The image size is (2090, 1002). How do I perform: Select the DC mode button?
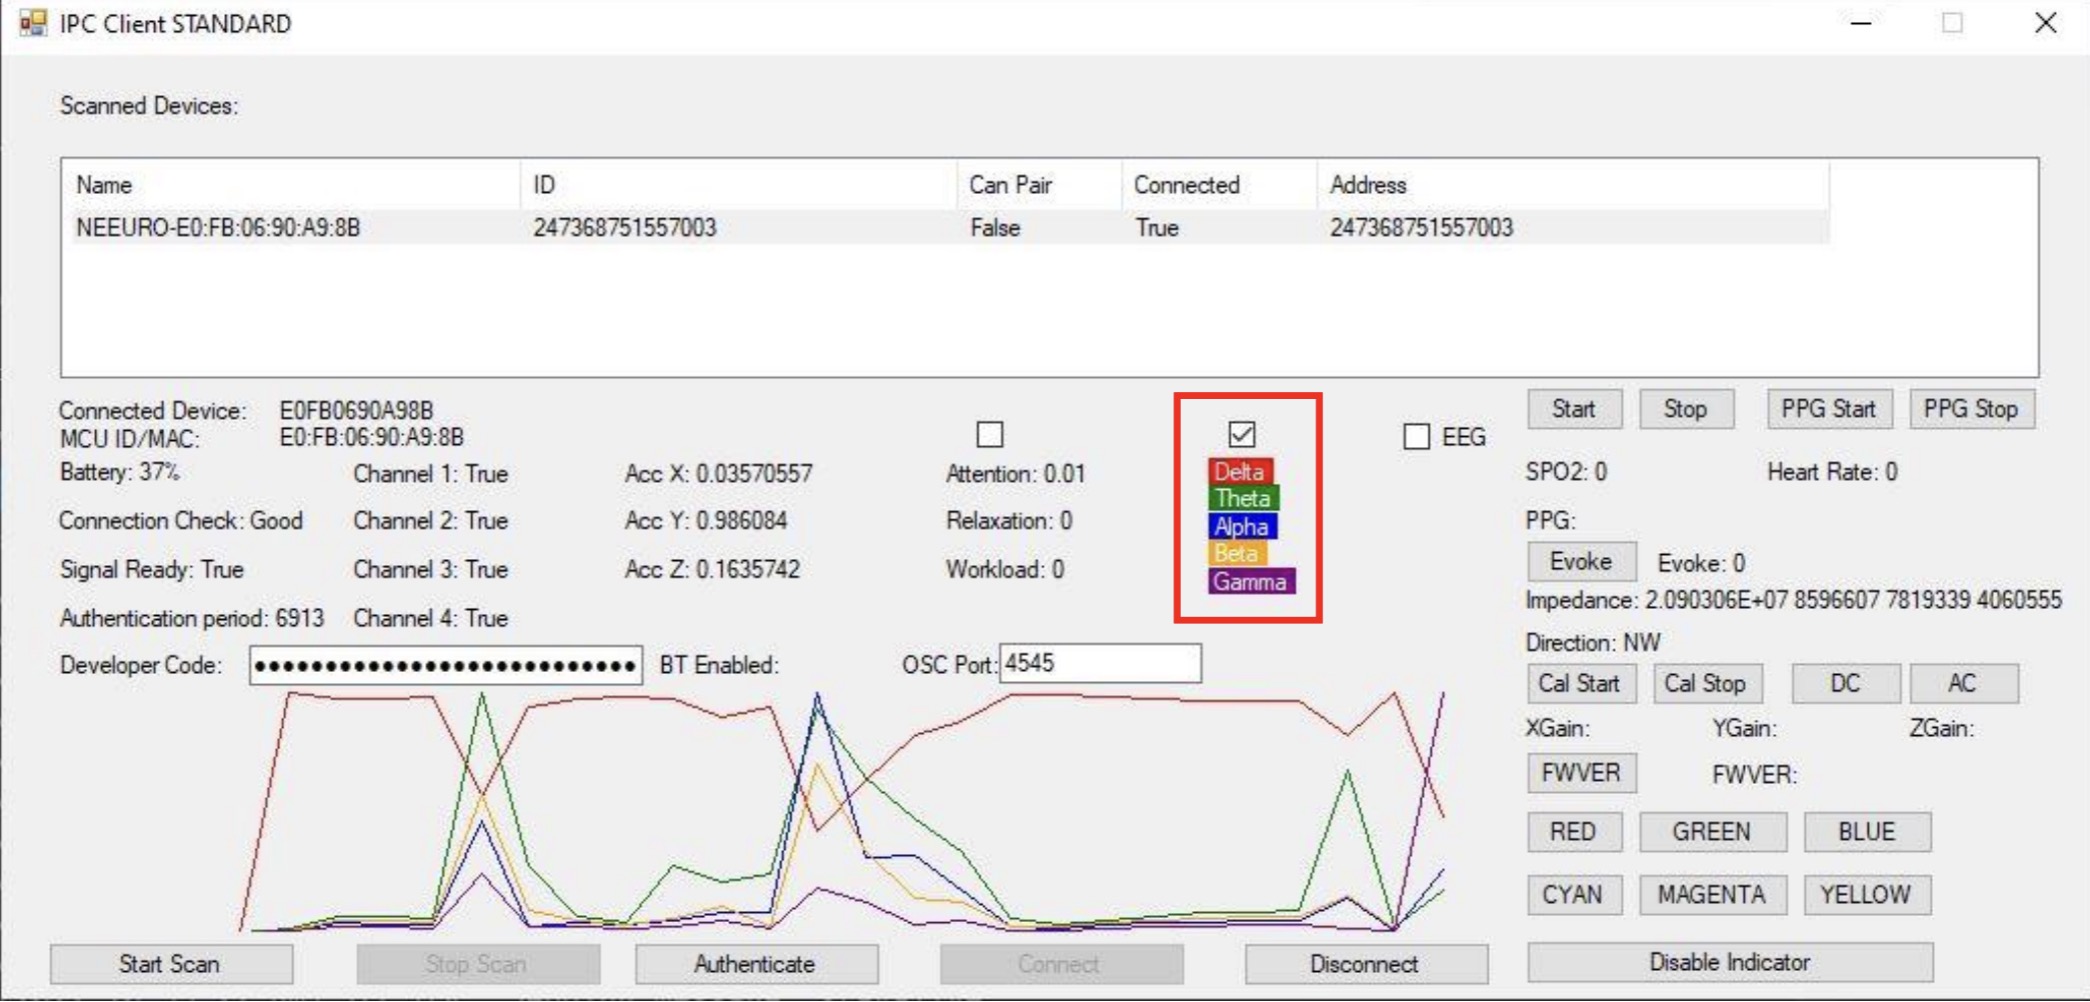pos(1844,684)
